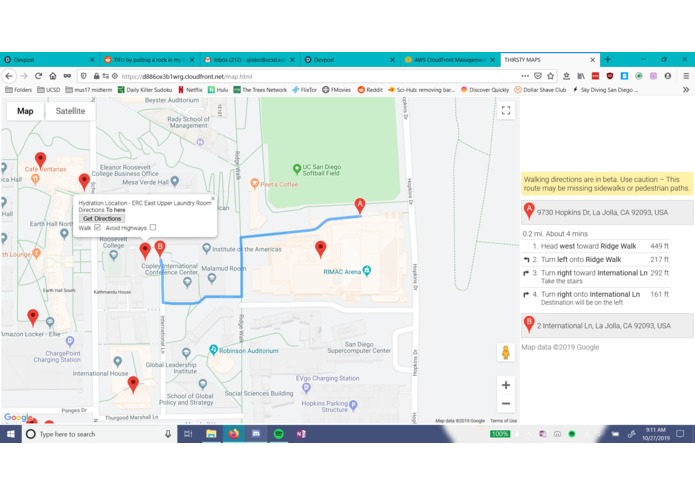Select destination address 2 International Ln
Screen dimensions: 695x494
point(606,326)
